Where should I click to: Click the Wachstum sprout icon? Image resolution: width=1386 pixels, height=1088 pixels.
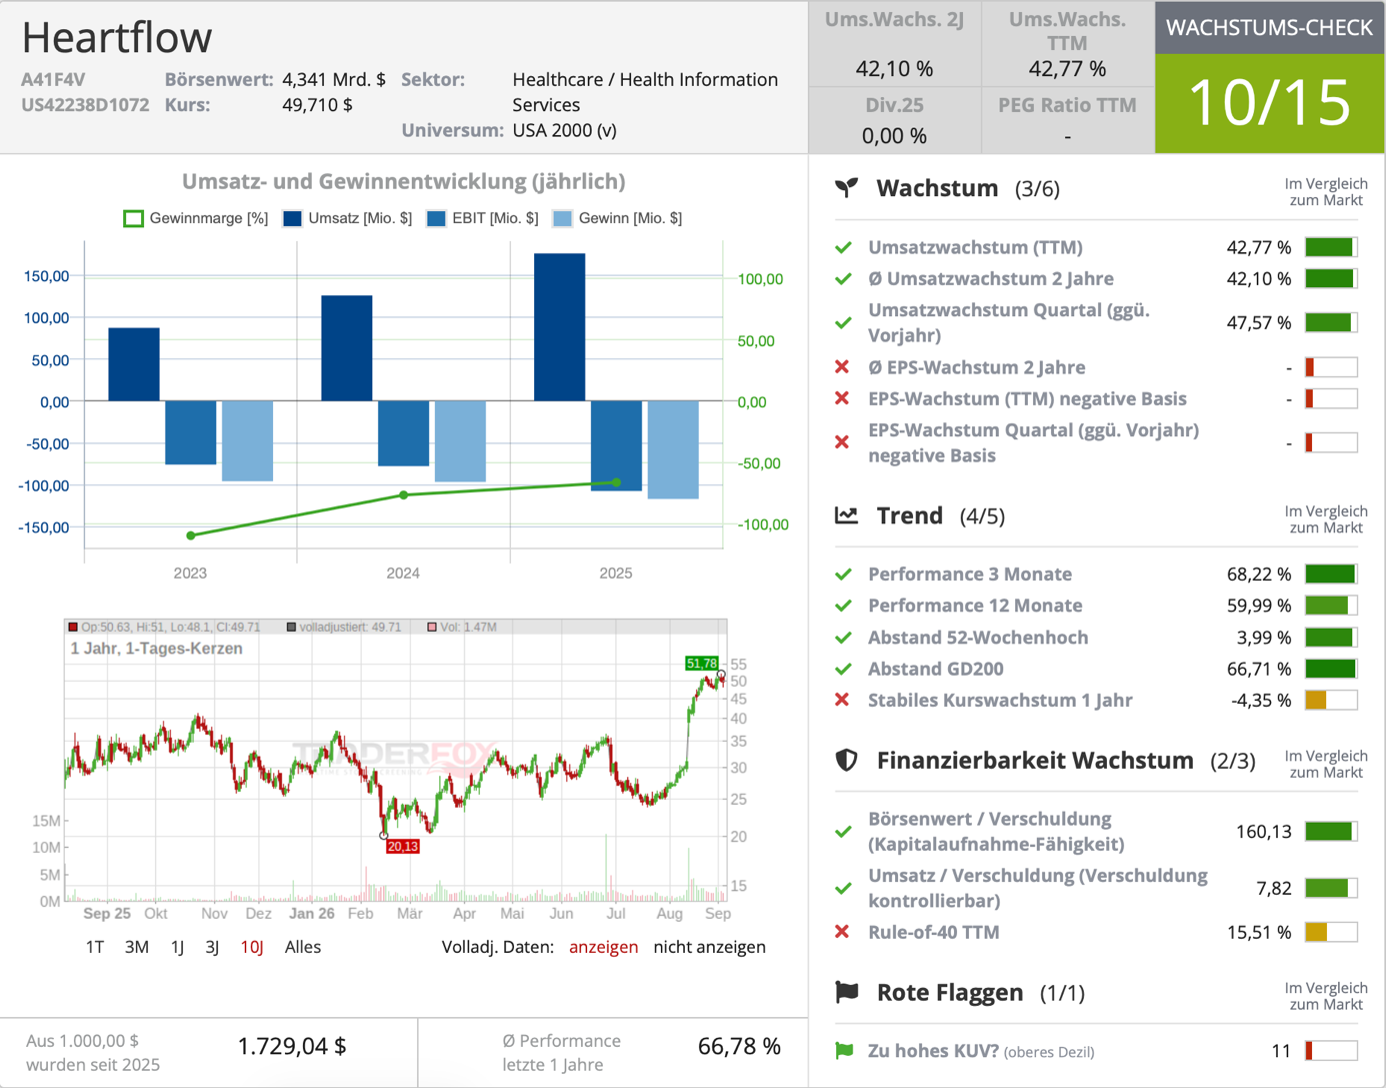click(847, 188)
